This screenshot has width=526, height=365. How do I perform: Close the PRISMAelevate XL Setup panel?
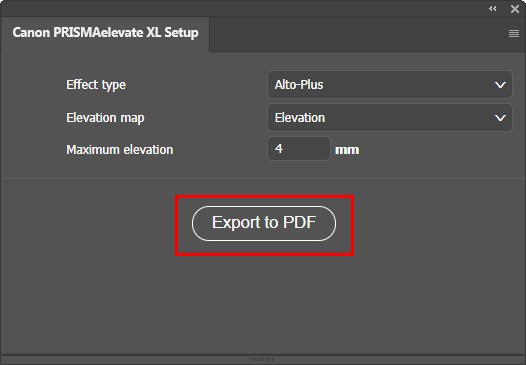coord(515,9)
